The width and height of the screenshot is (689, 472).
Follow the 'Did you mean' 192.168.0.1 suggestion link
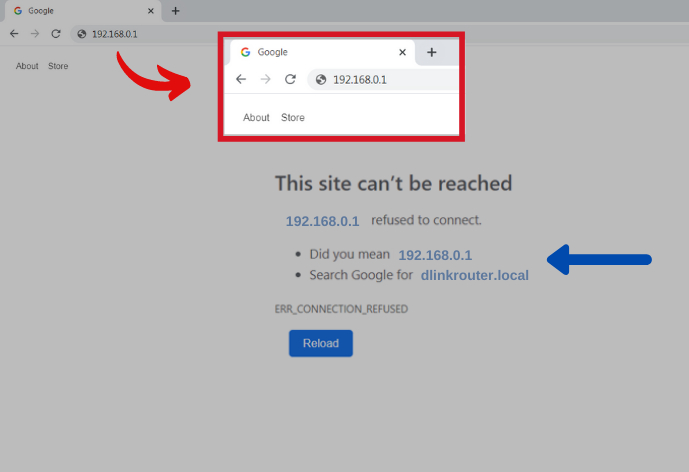pyautogui.click(x=435, y=255)
